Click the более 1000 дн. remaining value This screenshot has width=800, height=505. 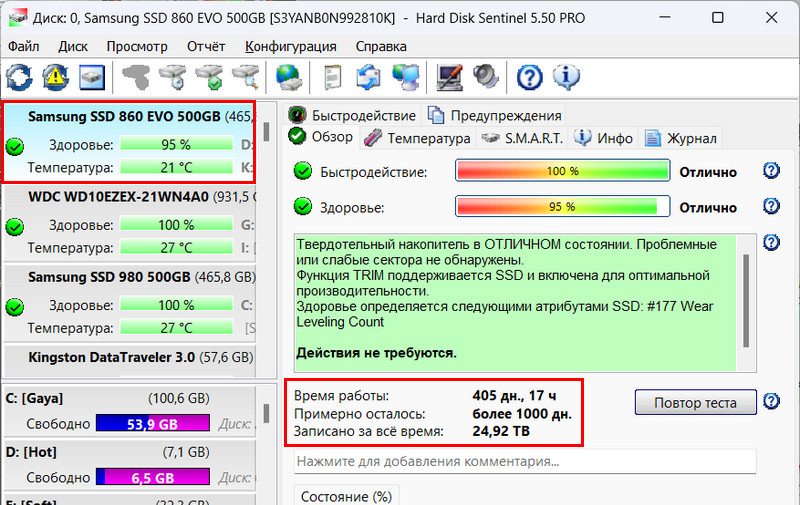(x=522, y=414)
